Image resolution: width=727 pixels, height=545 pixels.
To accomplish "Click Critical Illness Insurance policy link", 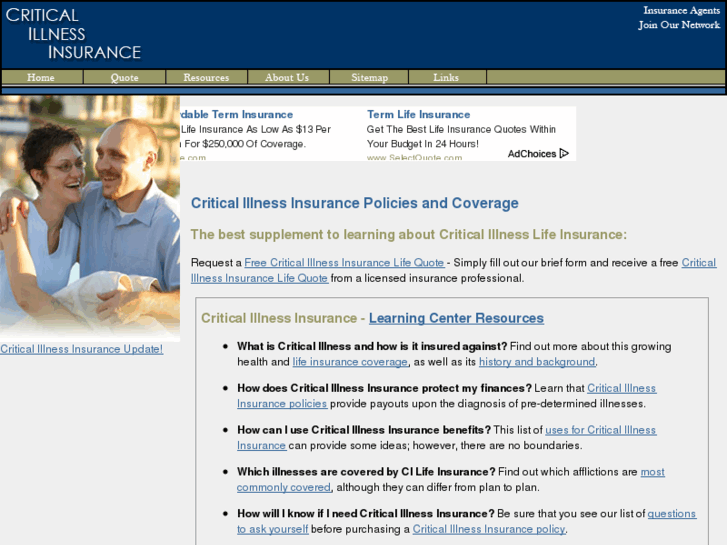I will coord(489,529).
